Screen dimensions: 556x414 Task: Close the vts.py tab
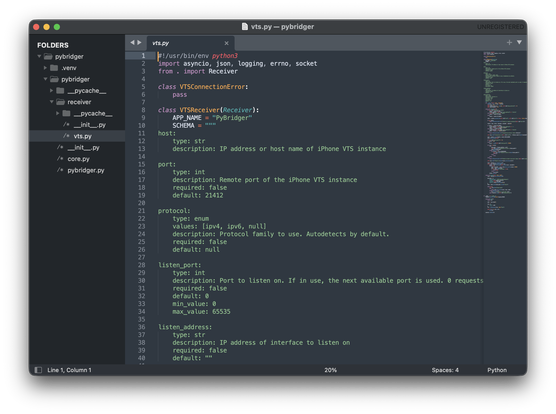coord(227,43)
